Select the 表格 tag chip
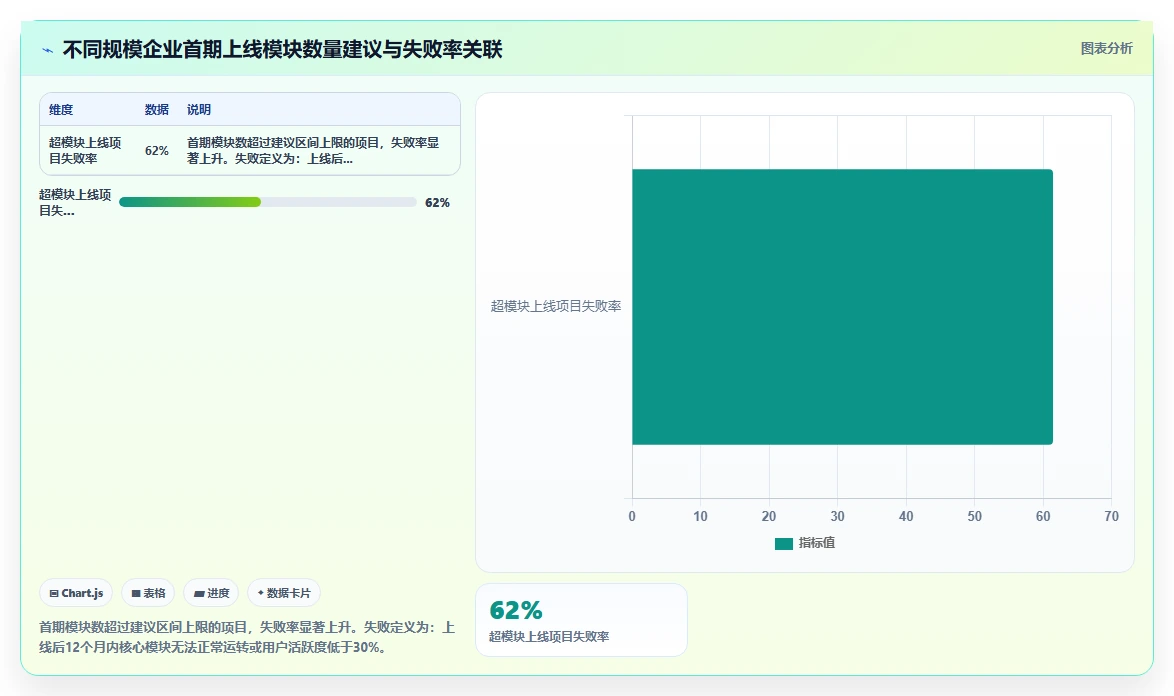Screen dimensions: 1174x696 point(148,593)
